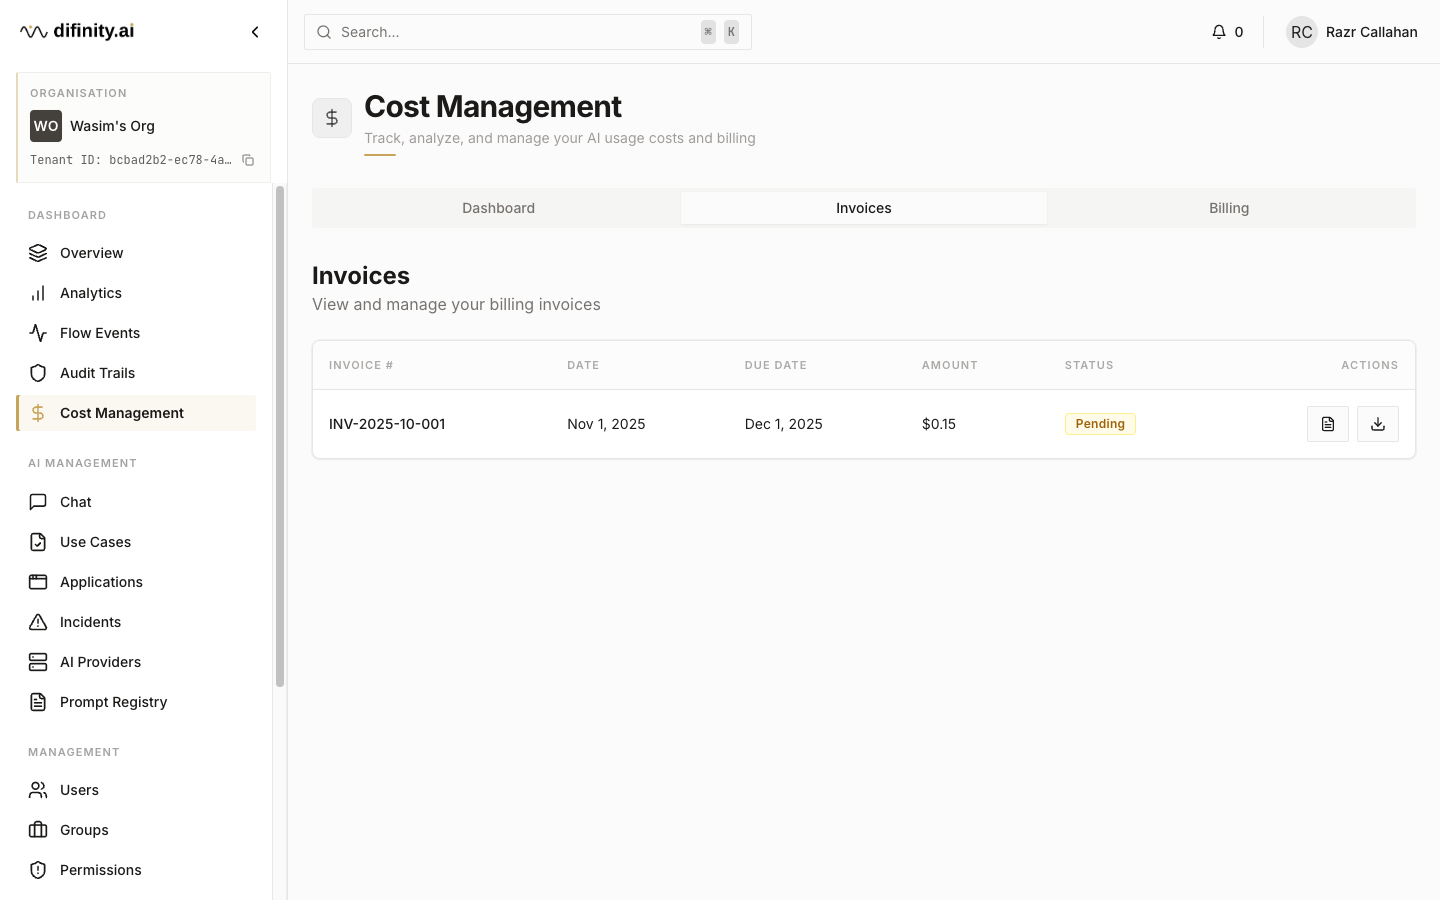Download invoice INV-2025-10-001
Viewport: 1440px width, 900px height.
pyautogui.click(x=1378, y=424)
